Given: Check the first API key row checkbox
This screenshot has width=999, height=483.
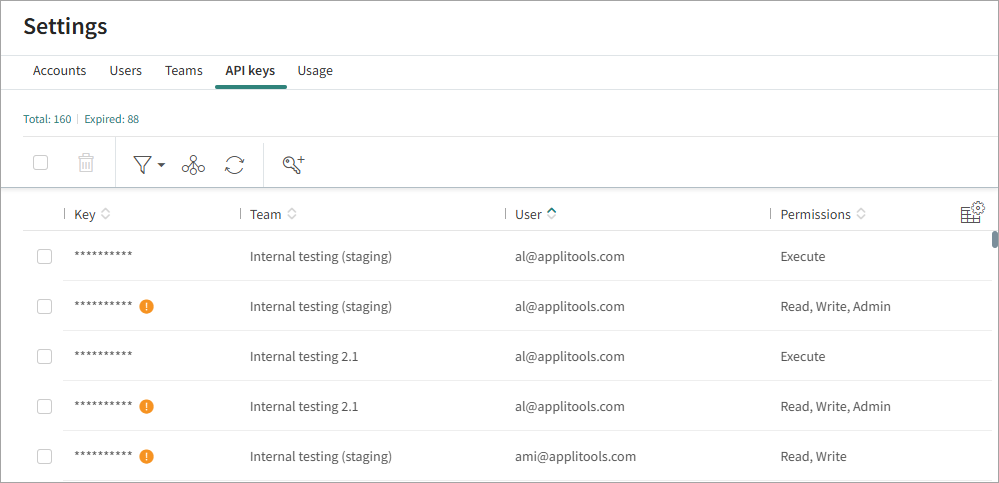Looking at the screenshot, I should [x=44, y=256].
